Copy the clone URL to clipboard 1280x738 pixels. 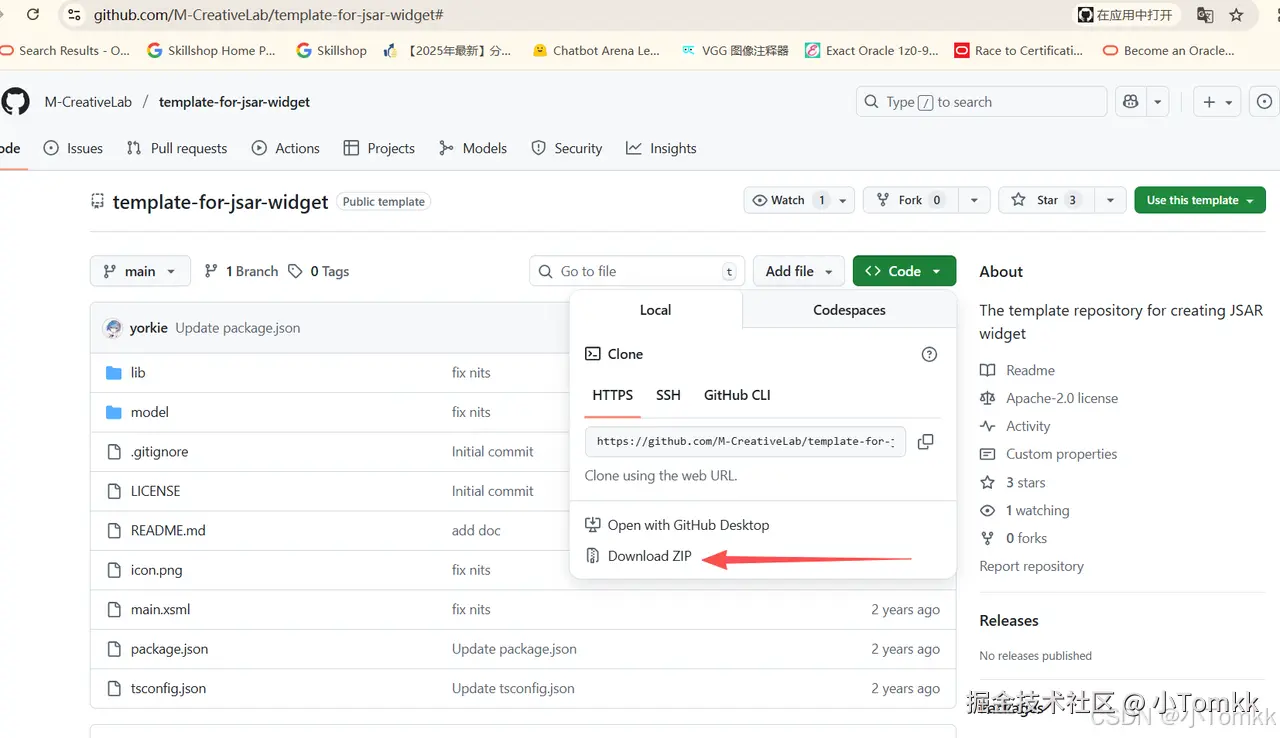926,441
